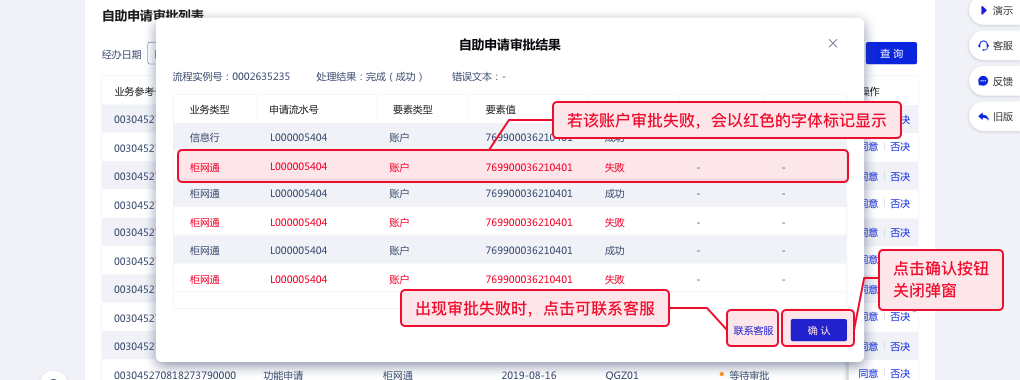
Task: Click the 联系客服 link in the dialog footer
Action: tap(753, 331)
